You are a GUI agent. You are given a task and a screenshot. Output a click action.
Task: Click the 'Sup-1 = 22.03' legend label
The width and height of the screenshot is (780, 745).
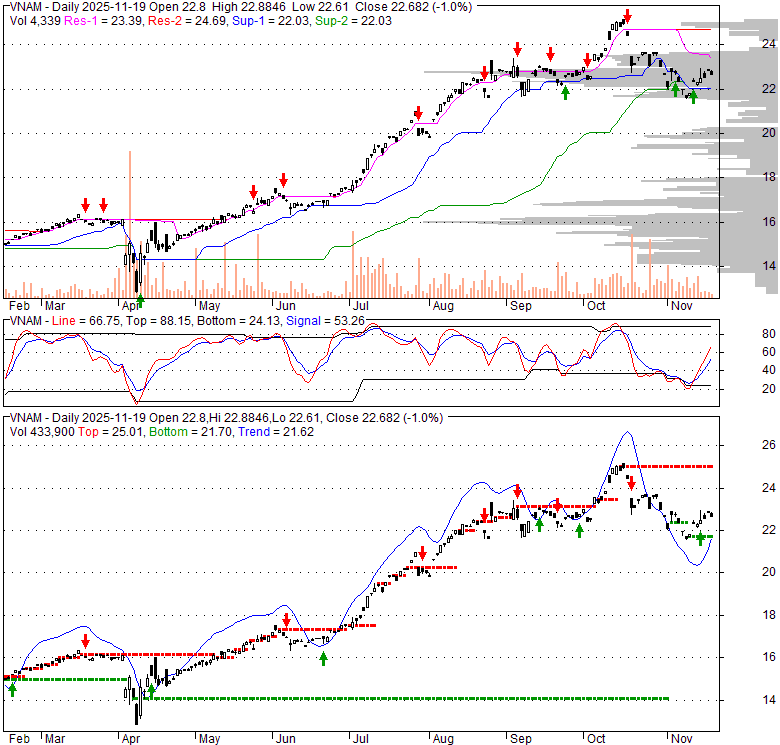(271, 21)
